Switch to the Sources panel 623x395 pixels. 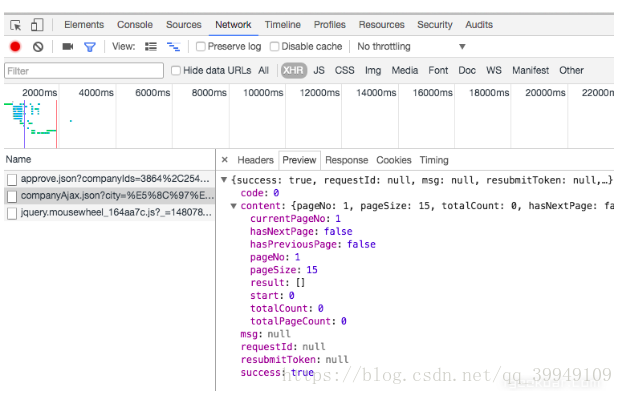184,25
